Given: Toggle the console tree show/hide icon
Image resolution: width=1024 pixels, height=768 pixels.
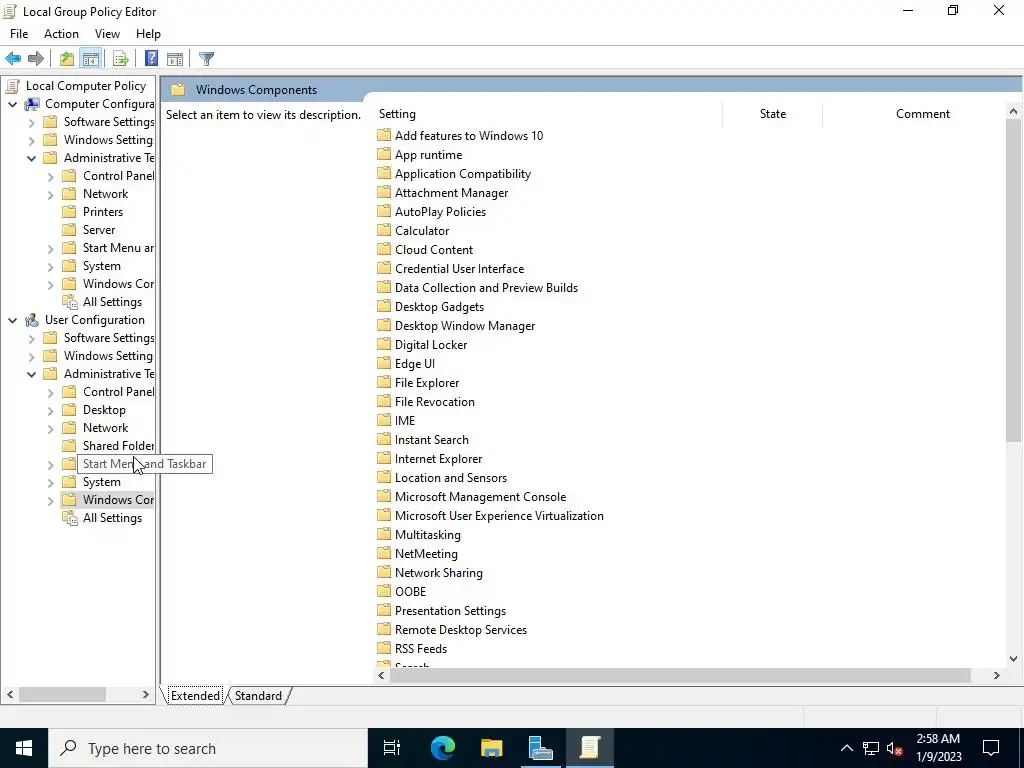Looking at the screenshot, I should coord(91,59).
